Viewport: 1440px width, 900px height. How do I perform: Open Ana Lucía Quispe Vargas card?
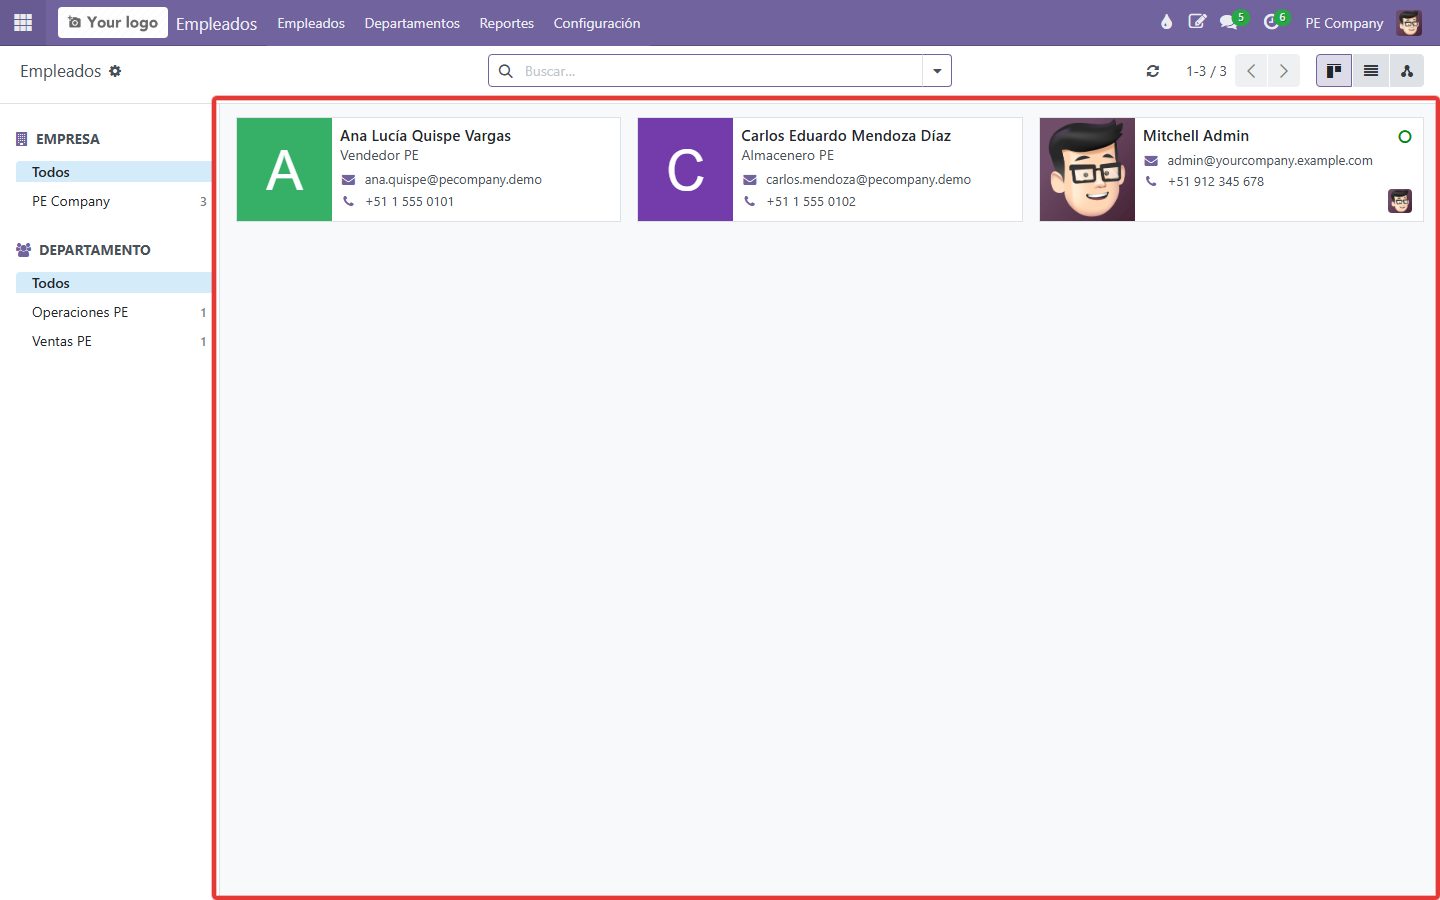tap(428, 169)
